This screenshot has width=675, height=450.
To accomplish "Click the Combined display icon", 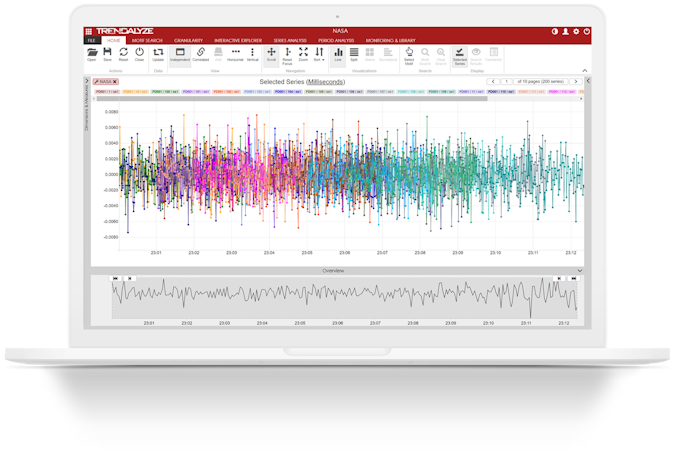I will (493, 54).
